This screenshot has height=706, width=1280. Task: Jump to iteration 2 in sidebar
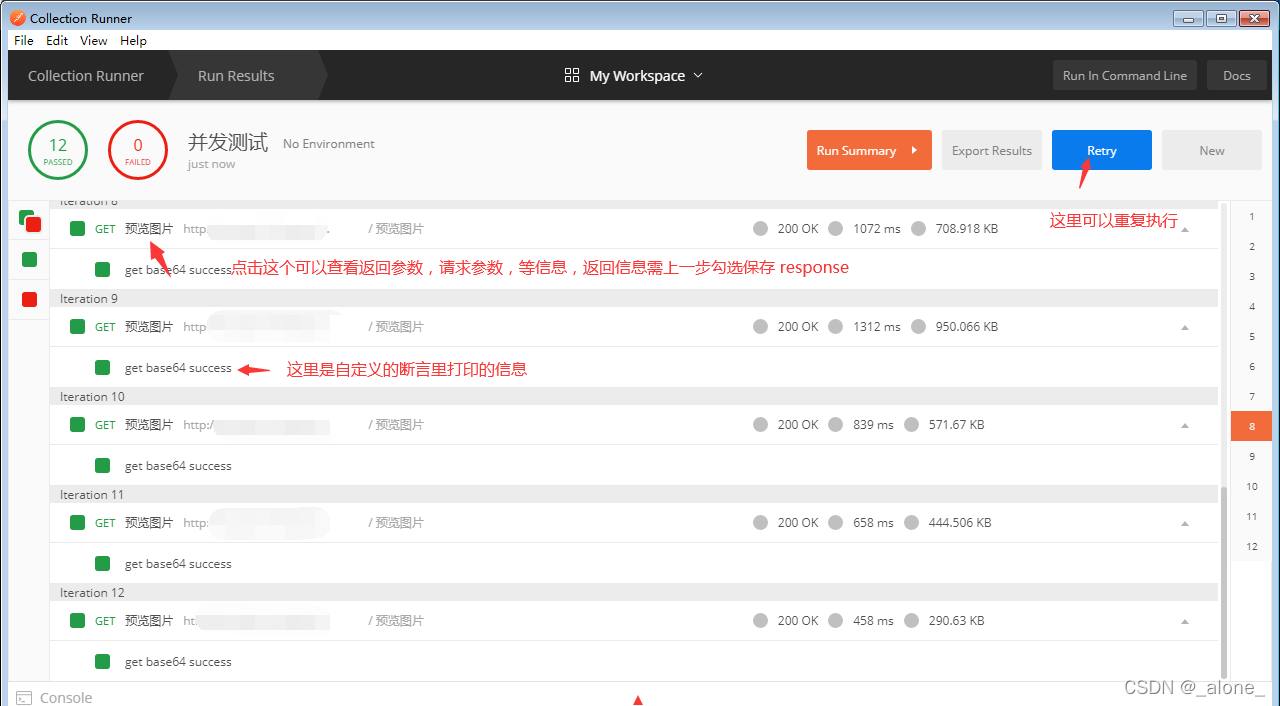coord(1251,247)
